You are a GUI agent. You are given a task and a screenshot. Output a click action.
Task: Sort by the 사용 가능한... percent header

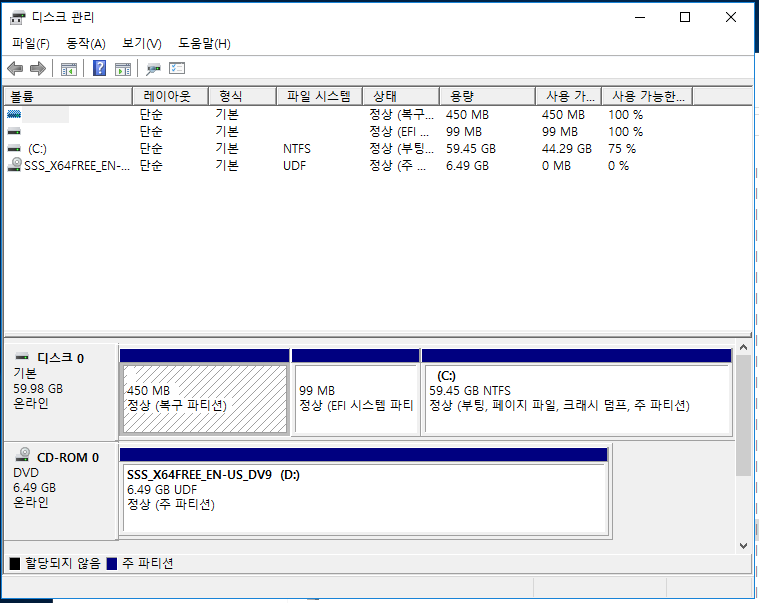pyautogui.click(x=647, y=96)
